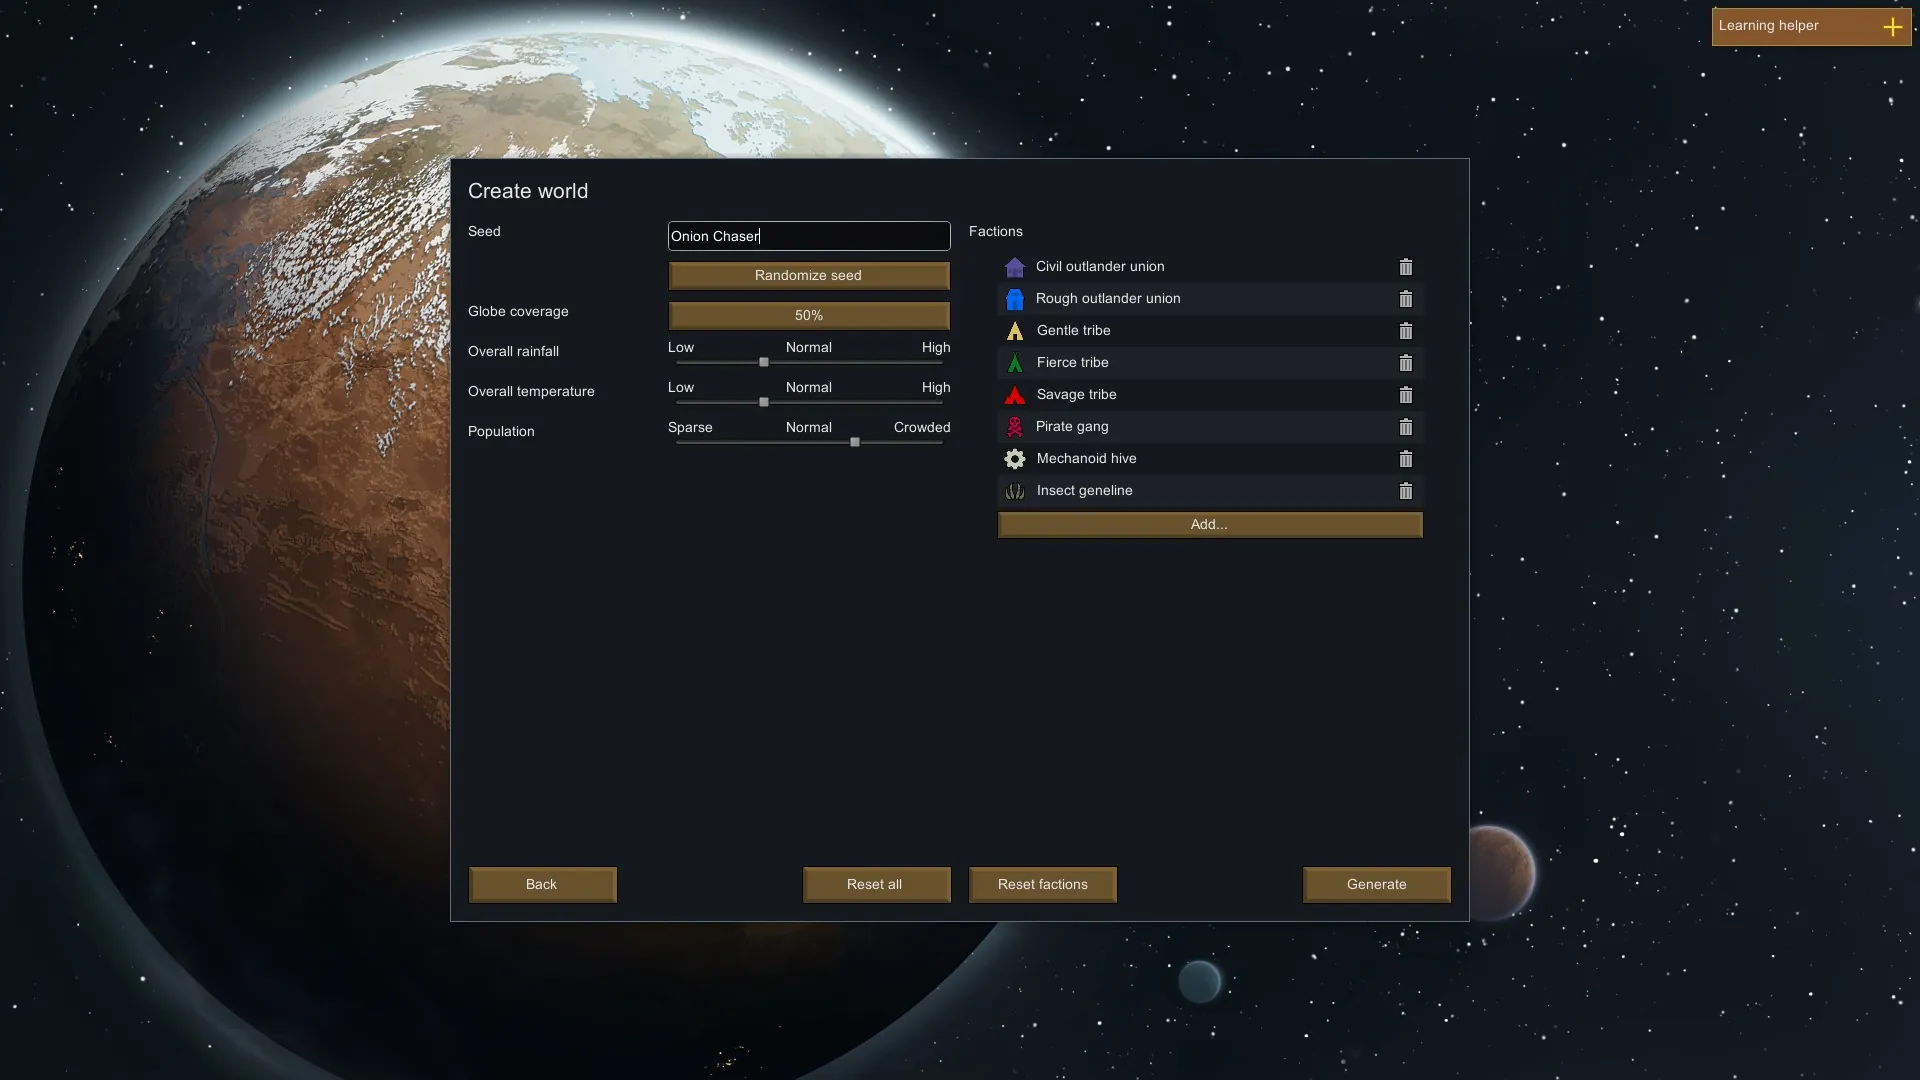Click the Seed text field
The width and height of the screenshot is (1920, 1080).
tap(808, 236)
